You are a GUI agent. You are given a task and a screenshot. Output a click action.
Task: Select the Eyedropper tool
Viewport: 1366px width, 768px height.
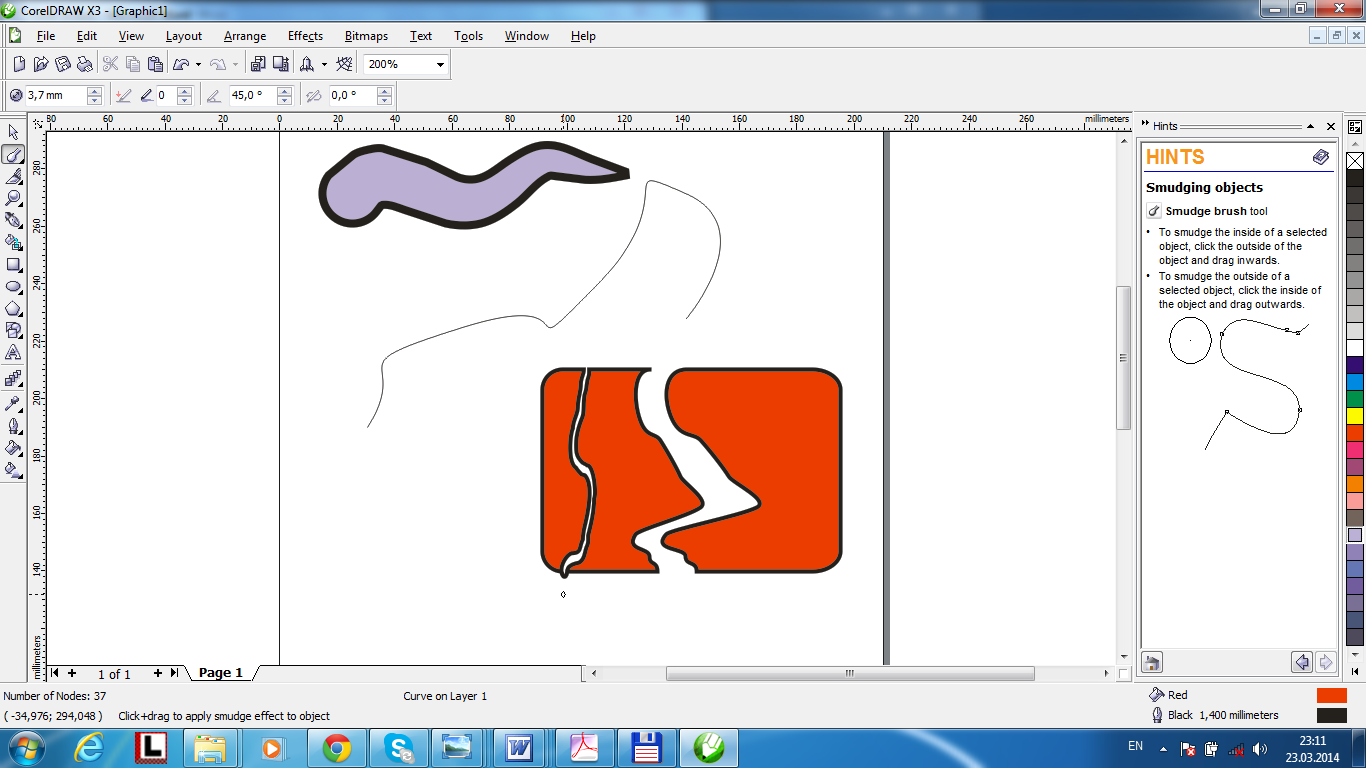pos(13,404)
